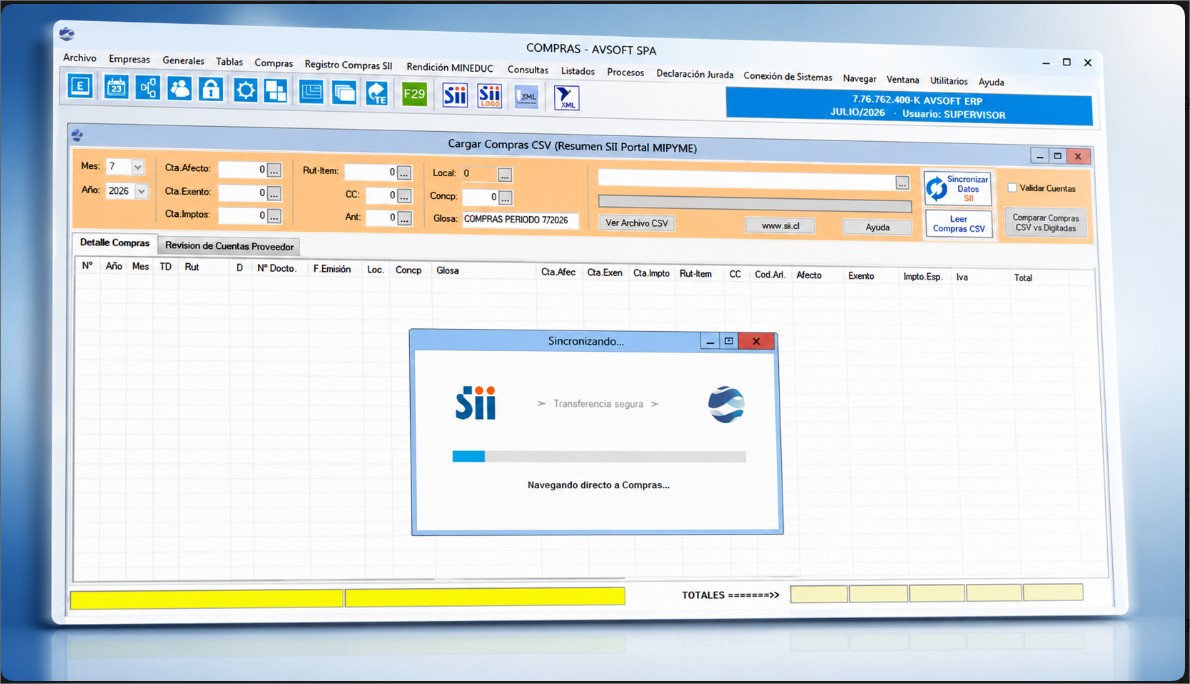The height and width of the screenshot is (684, 1190).
Task: Click the Sii toolbar icon
Action: pos(455,95)
